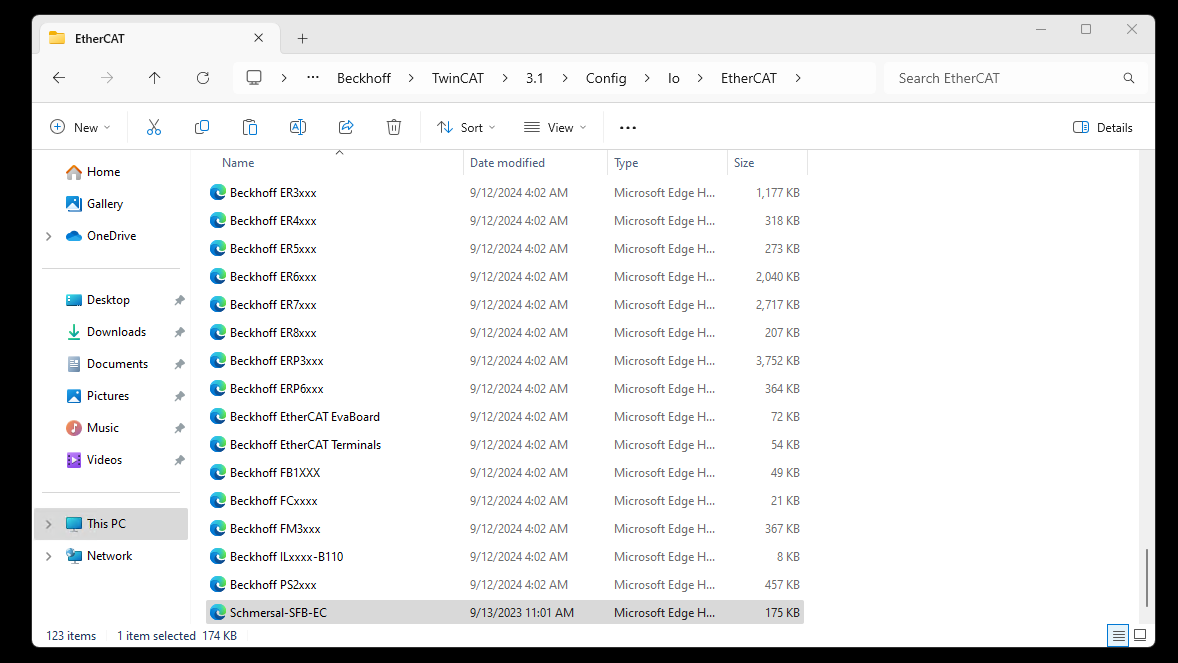Unpin Videos using its pin icon
The height and width of the screenshot is (663, 1178).
(180, 461)
